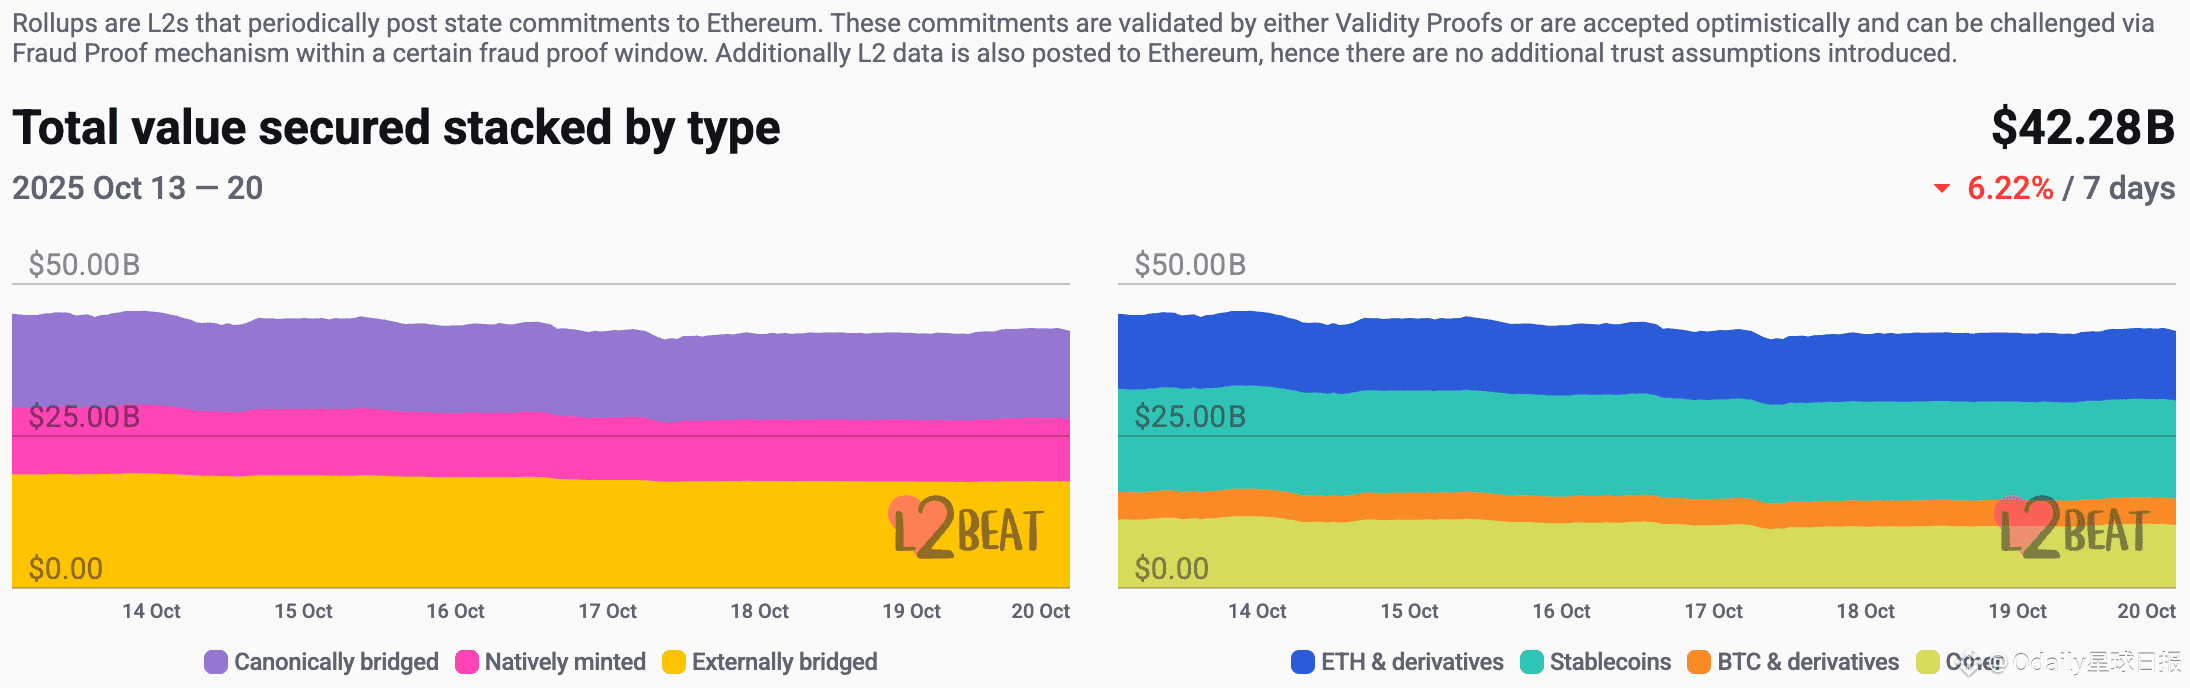Click the teal Stablecoins legend swatch
The width and height of the screenshot is (2190, 688).
(1531, 662)
